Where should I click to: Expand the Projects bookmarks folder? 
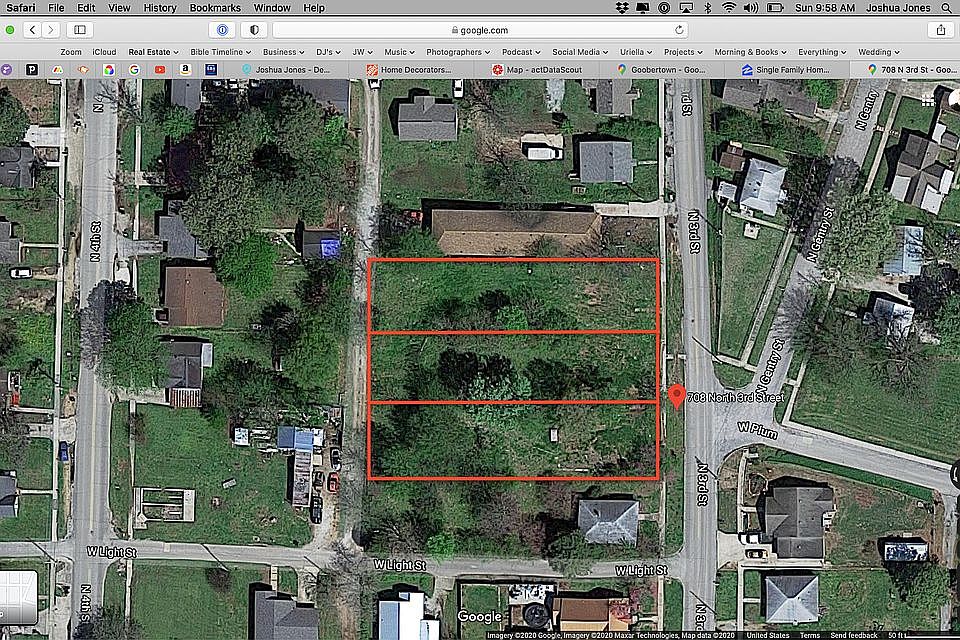683,52
